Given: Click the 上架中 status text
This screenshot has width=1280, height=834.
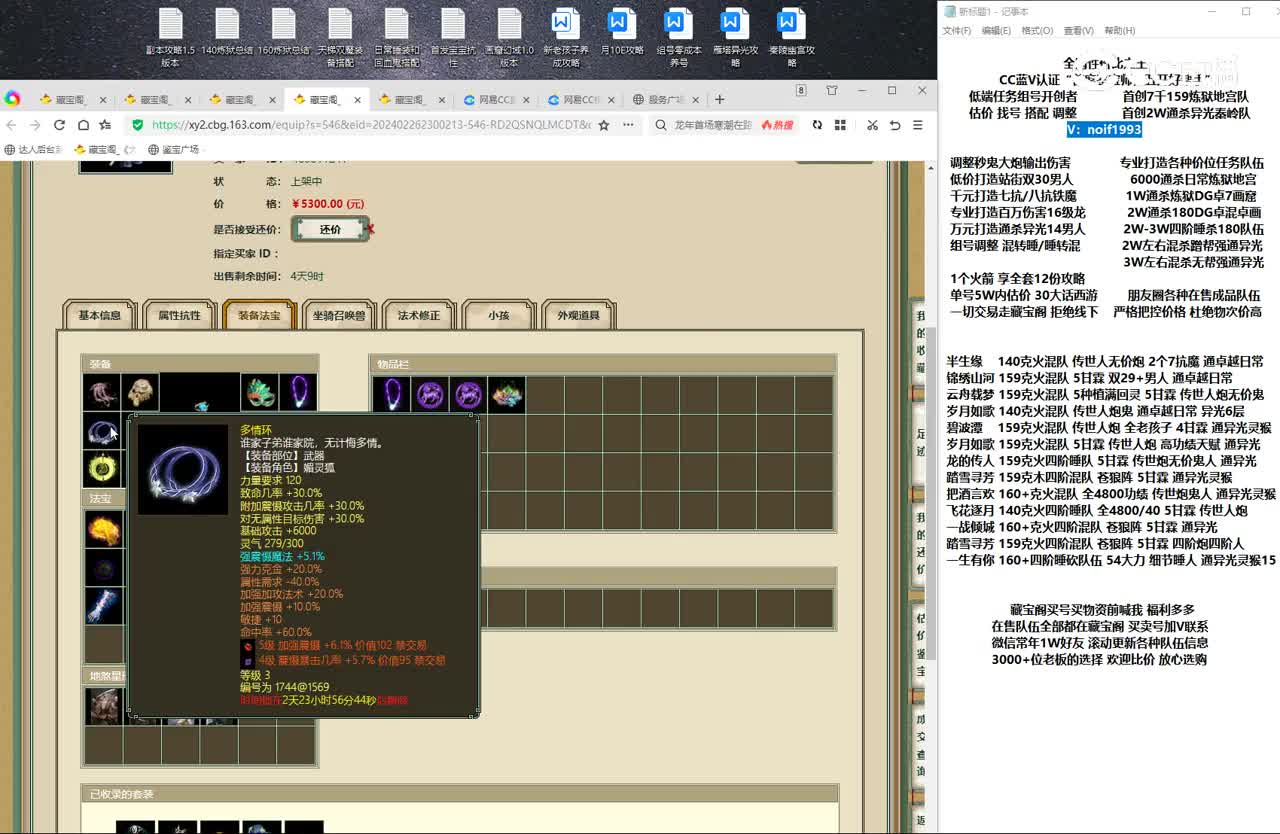Looking at the screenshot, I should click(307, 181).
